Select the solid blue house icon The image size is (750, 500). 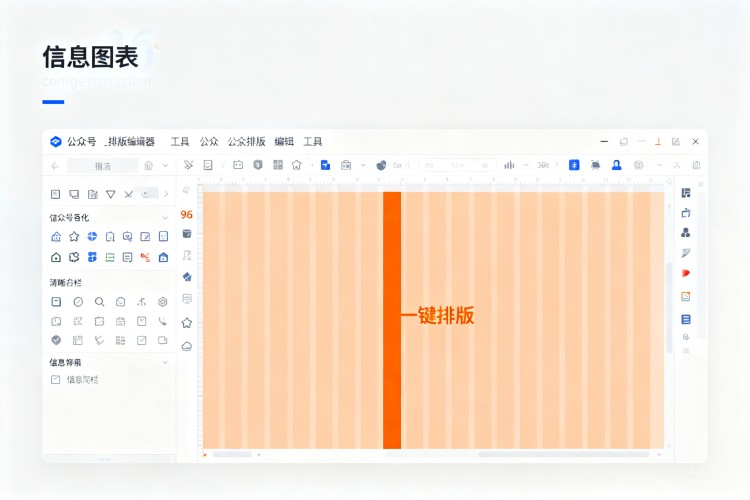pyautogui.click(x=163, y=257)
